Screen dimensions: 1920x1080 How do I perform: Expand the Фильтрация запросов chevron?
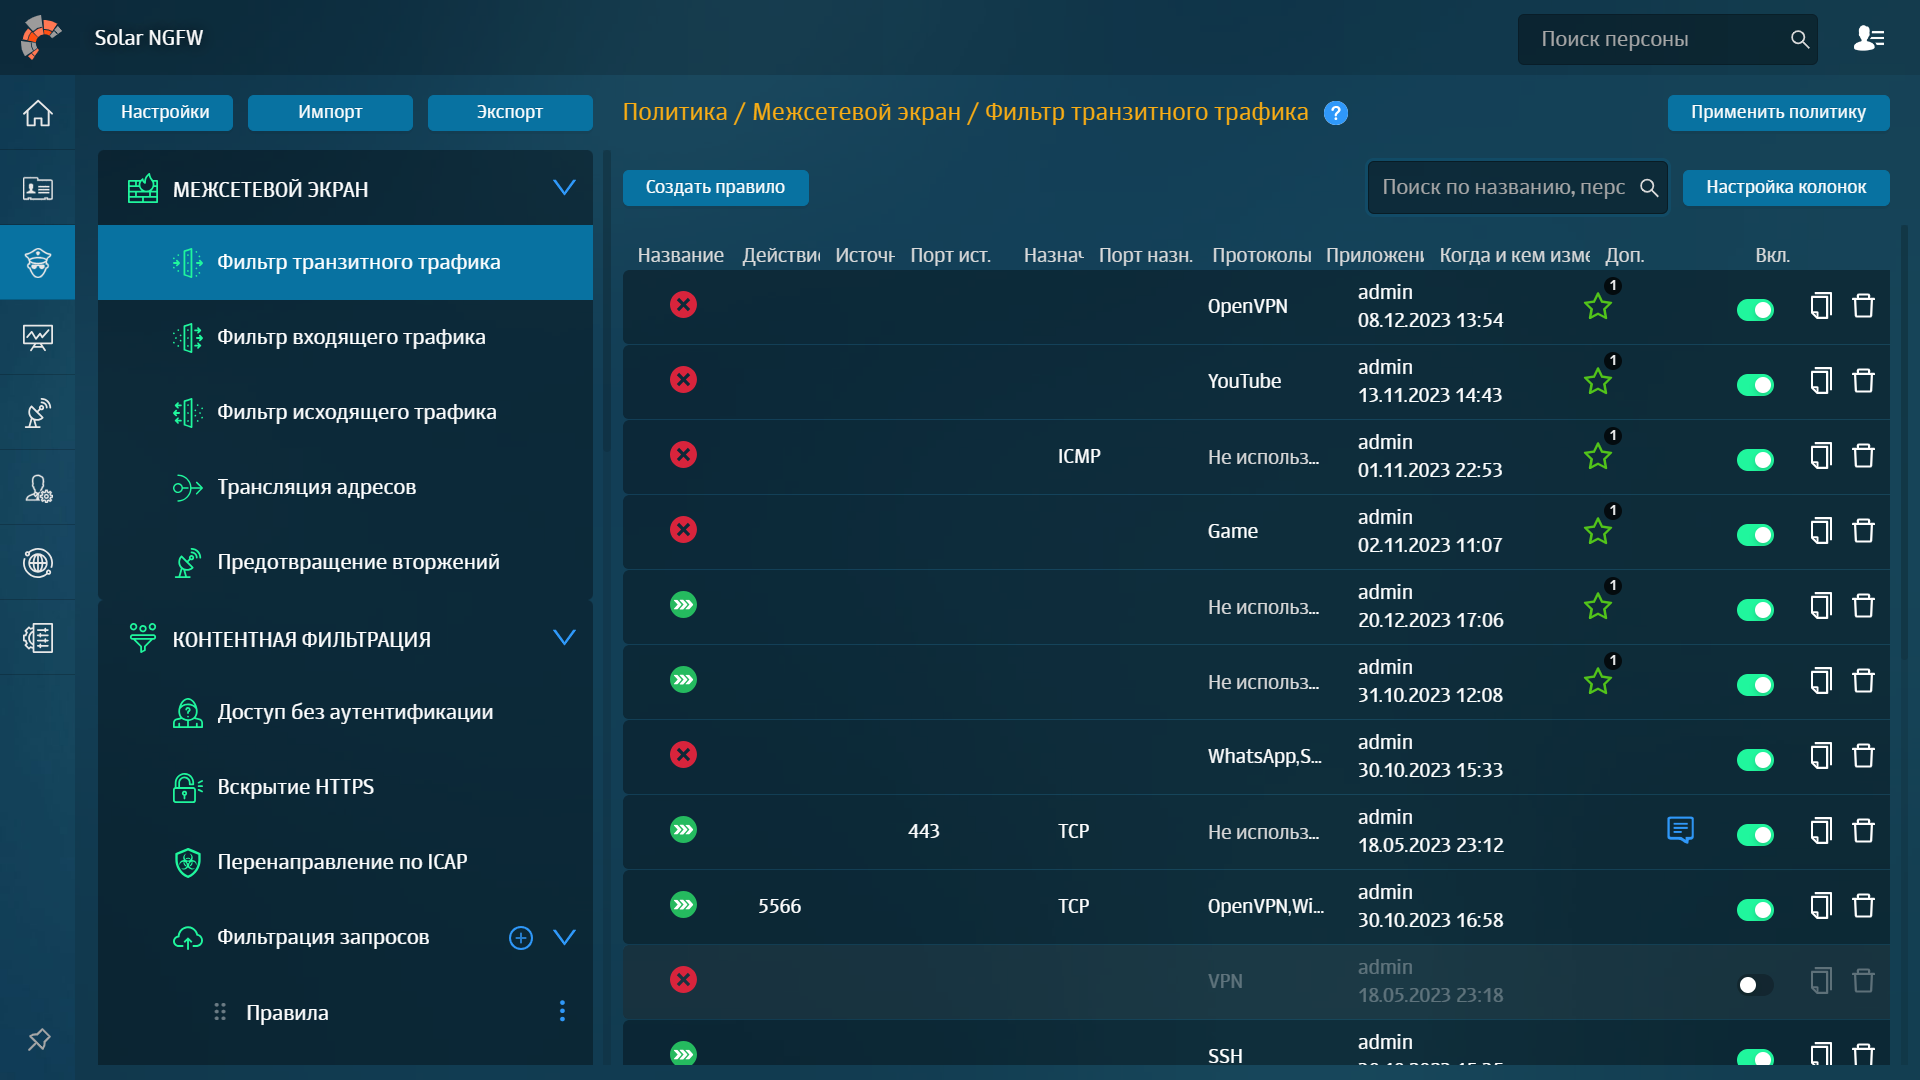pyautogui.click(x=564, y=938)
